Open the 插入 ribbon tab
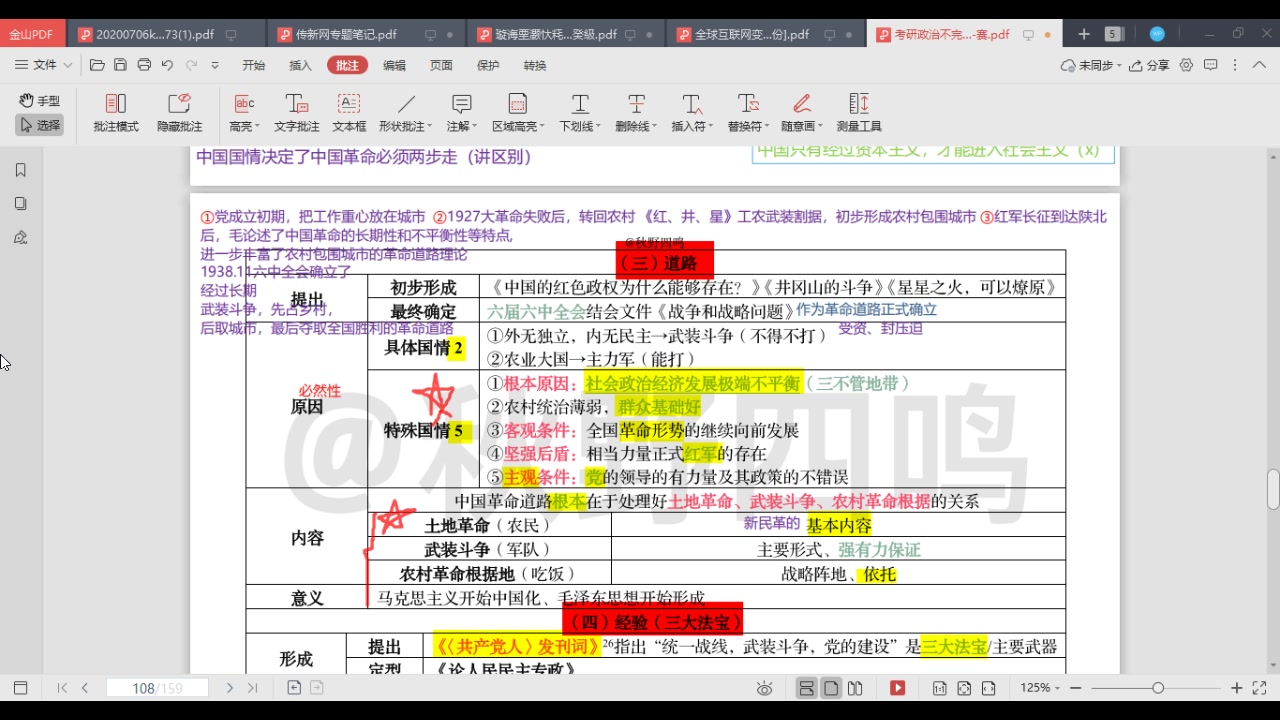This screenshot has width=1280, height=720. tap(300, 65)
